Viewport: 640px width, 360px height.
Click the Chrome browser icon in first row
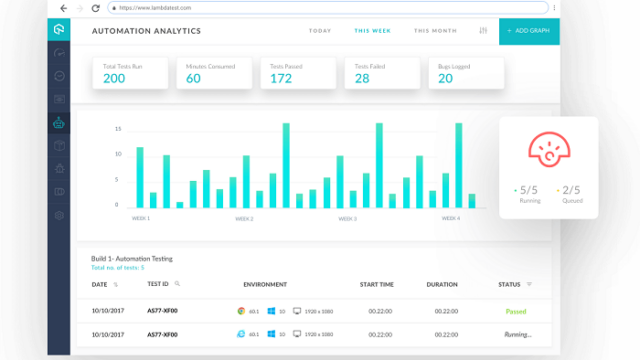tap(241, 311)
